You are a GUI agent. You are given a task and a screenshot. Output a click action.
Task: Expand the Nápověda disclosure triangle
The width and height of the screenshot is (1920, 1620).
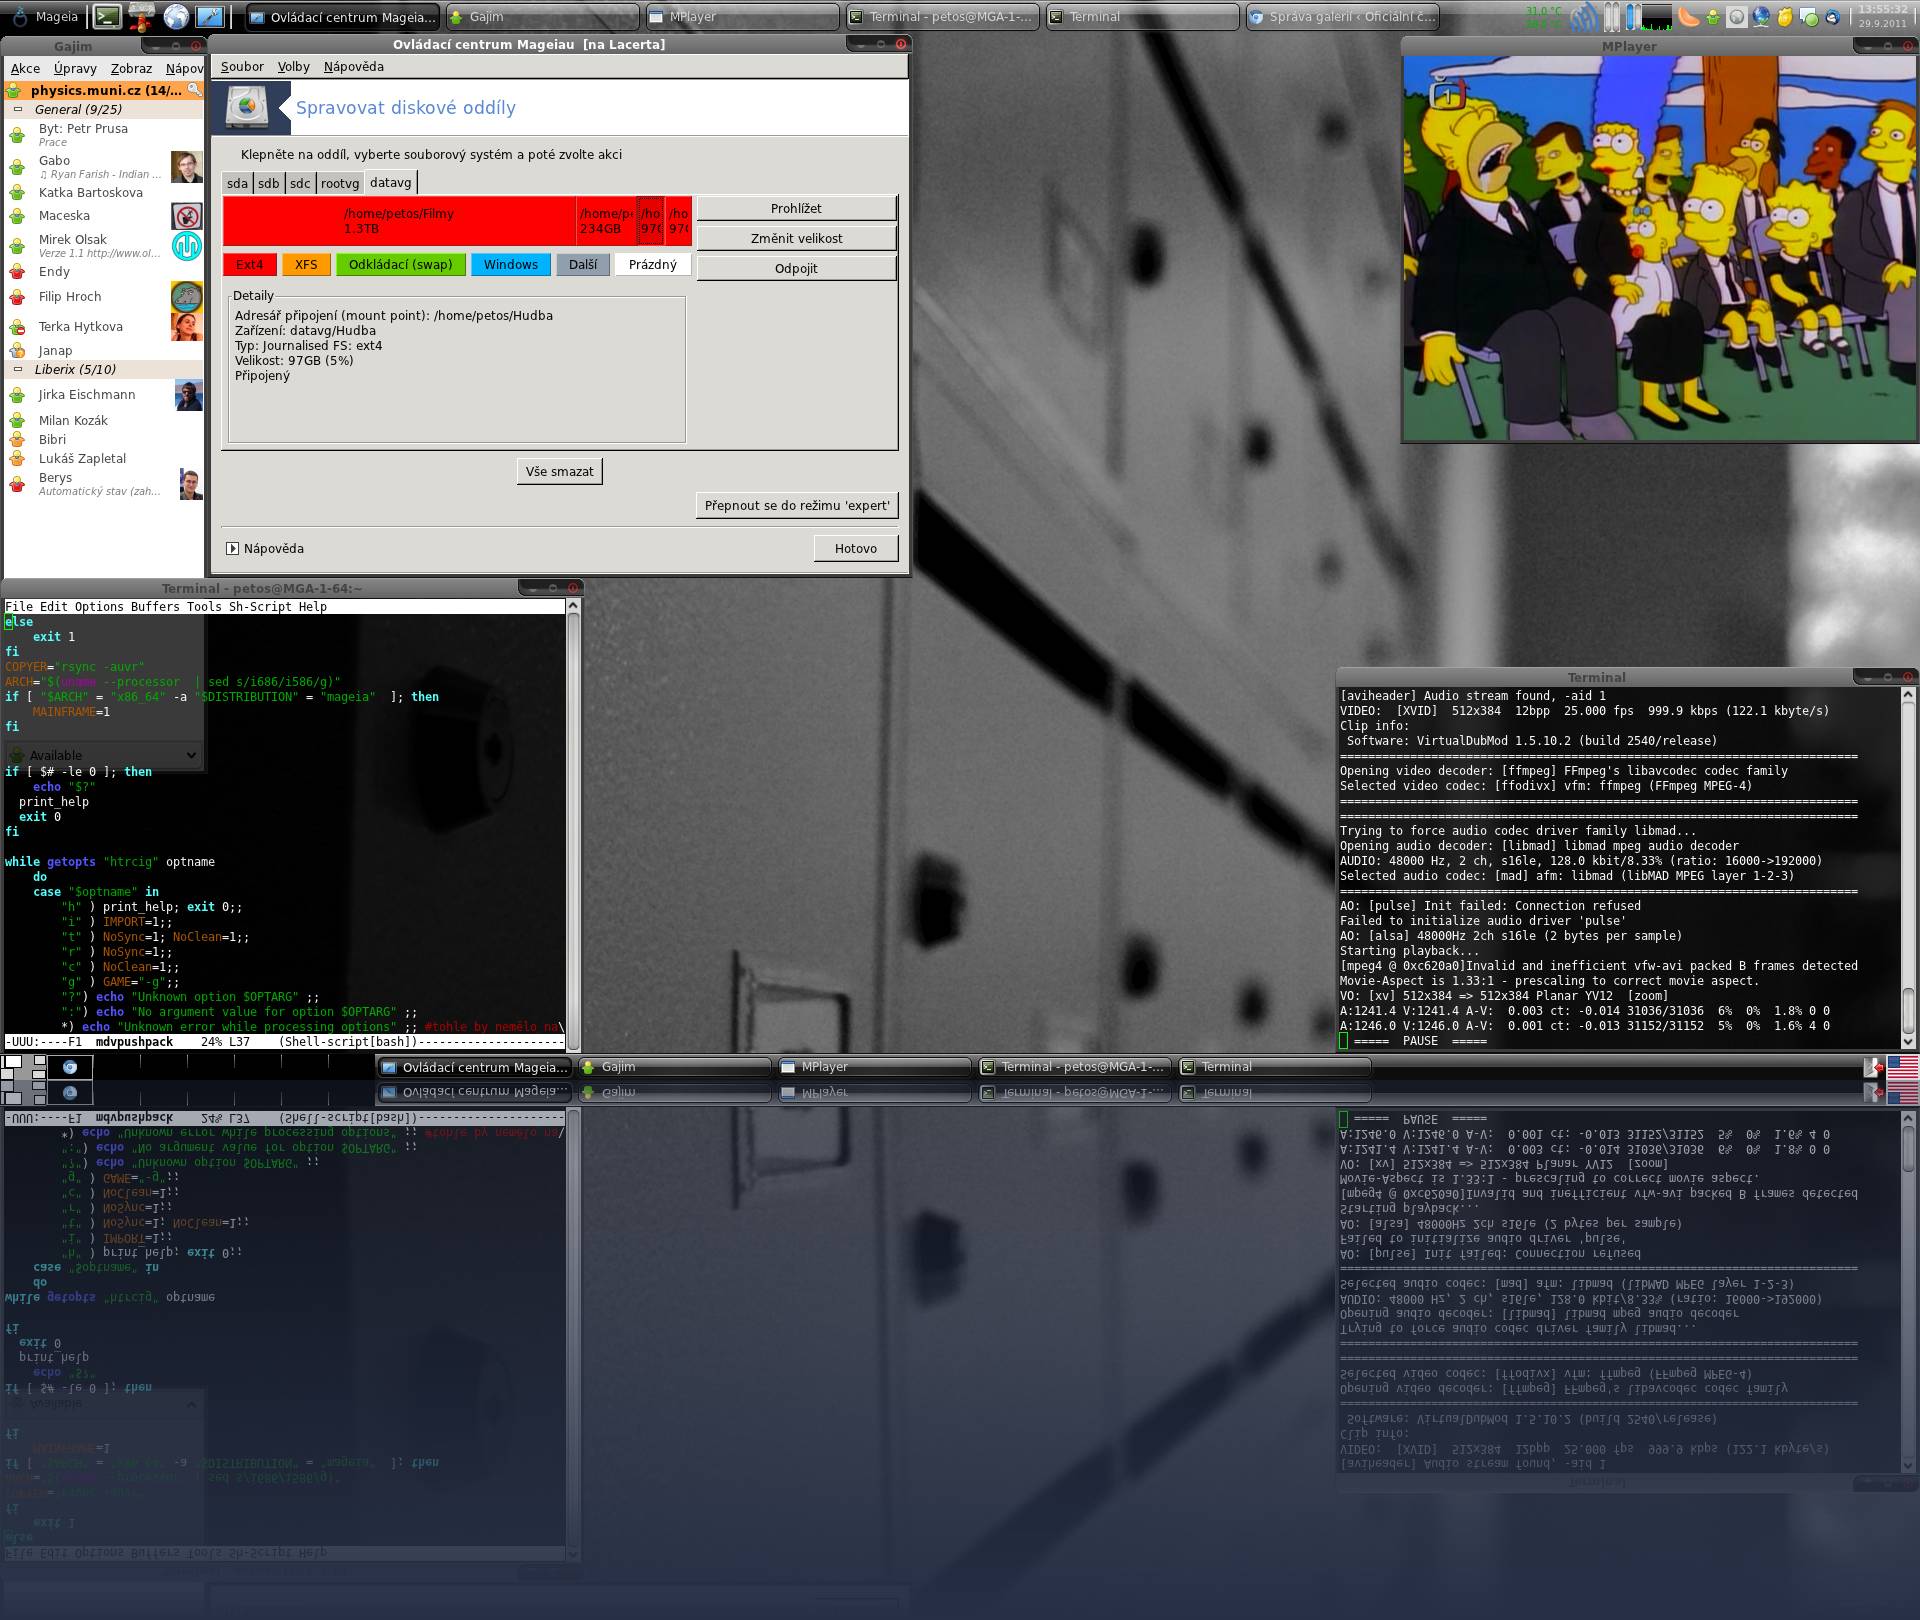(x=232, y=549)
